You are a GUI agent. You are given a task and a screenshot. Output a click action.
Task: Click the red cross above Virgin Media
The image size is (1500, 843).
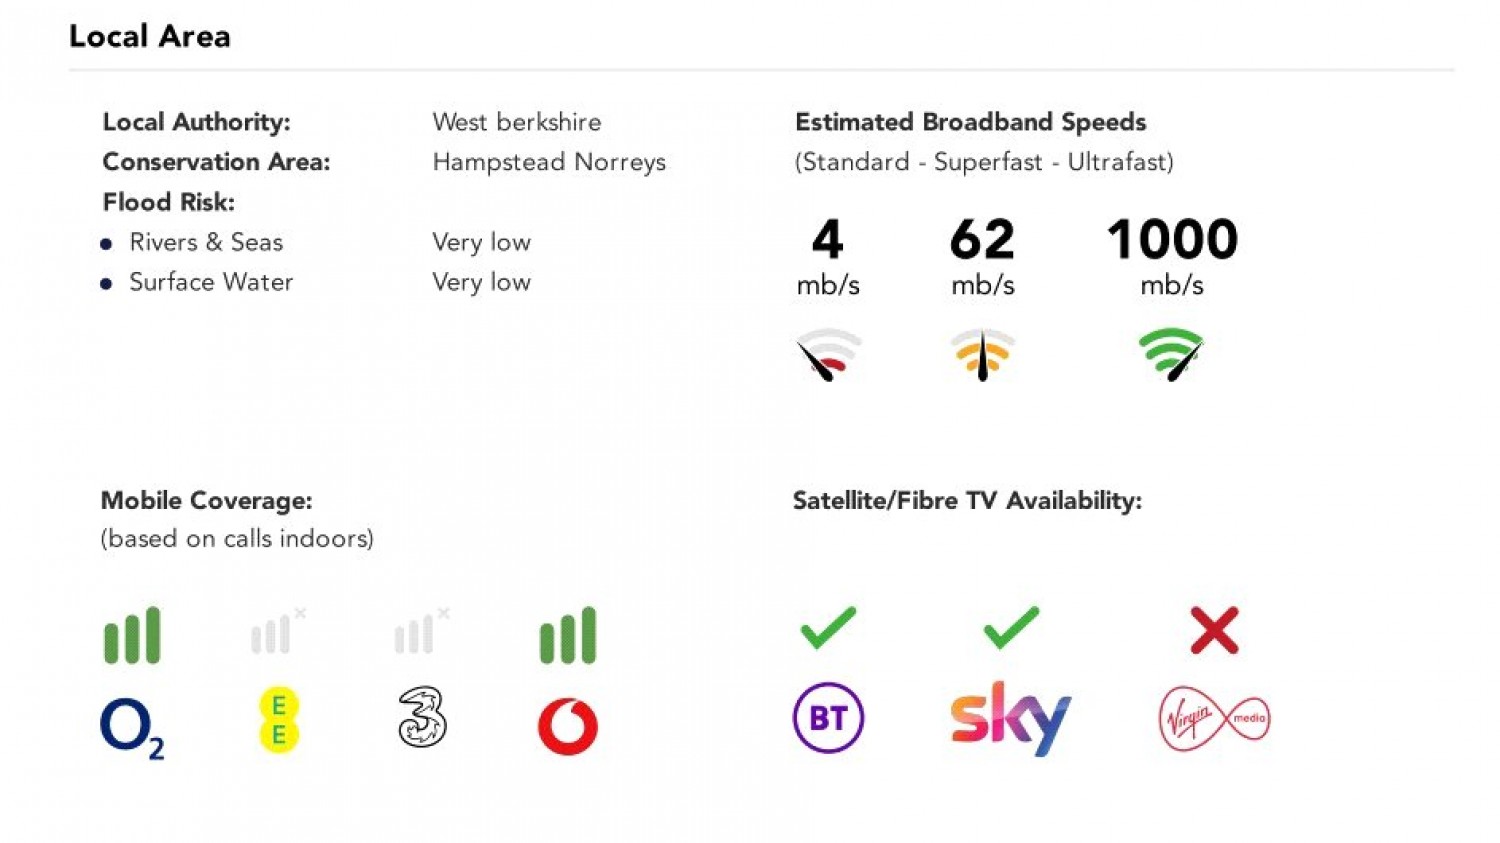tap(1214, 630)
